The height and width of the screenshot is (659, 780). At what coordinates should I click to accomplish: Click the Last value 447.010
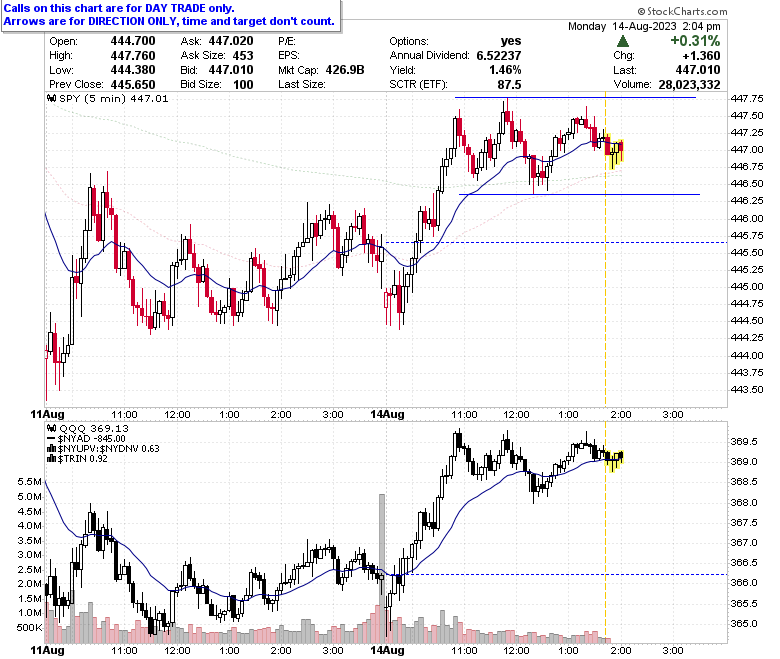tap(698, 70)
